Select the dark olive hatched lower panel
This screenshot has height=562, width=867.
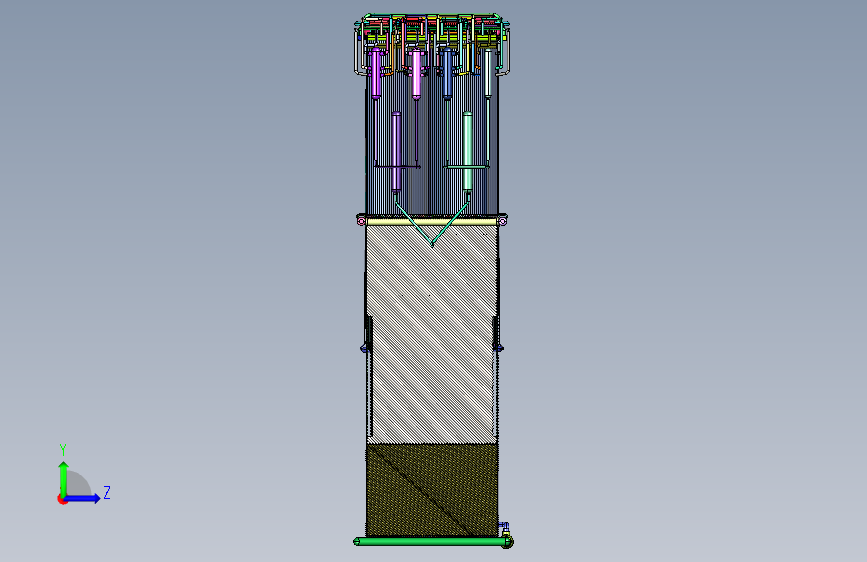432,490
